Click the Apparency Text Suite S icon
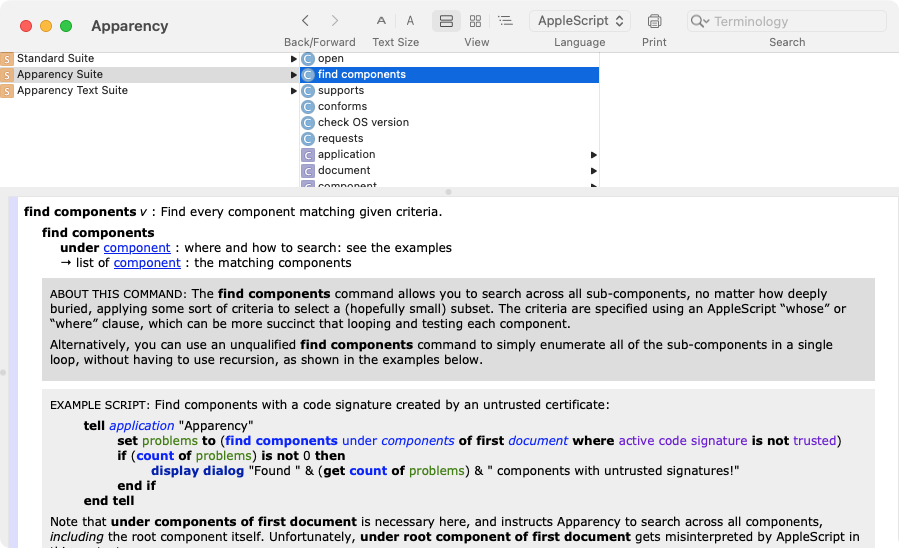The width and height of the screenshot is (899, 548). tap(7, 91)
